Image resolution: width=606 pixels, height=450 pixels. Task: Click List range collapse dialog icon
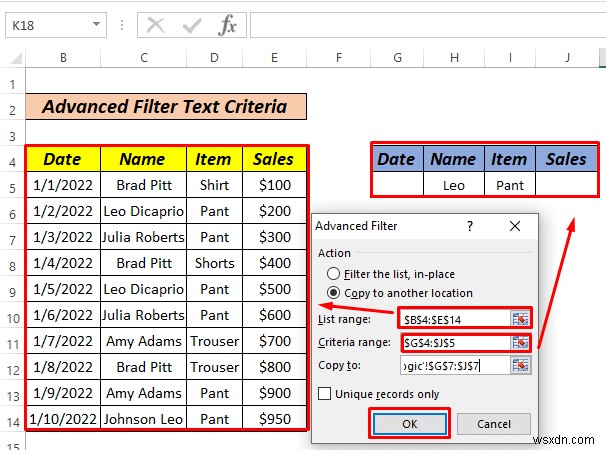[x=520, y=319]
